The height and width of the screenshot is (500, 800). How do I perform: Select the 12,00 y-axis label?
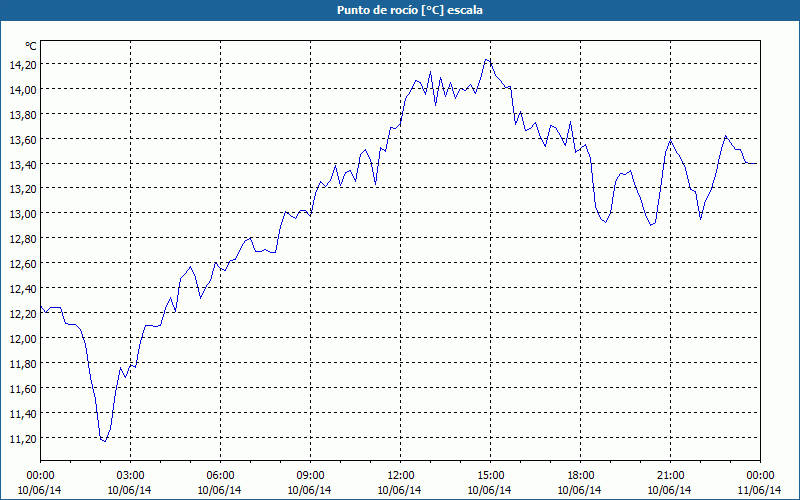[x=23, y=339]
